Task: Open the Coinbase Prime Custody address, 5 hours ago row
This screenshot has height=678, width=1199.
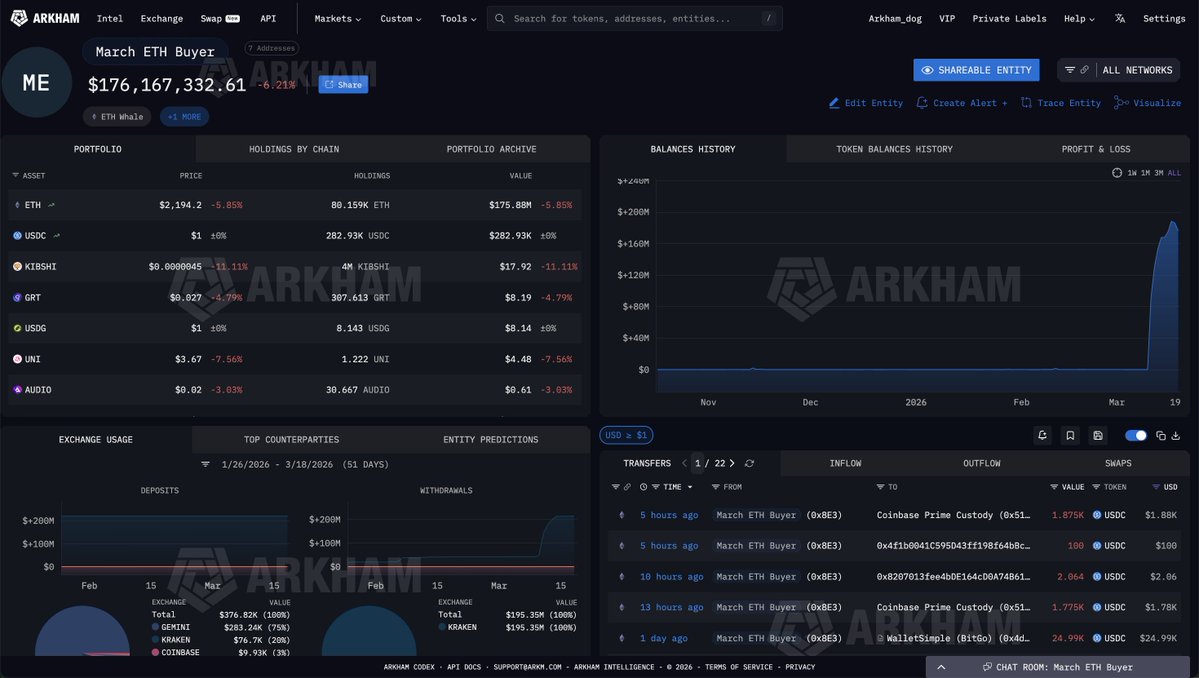Action: pyautogui.click(x=953, y=515)
